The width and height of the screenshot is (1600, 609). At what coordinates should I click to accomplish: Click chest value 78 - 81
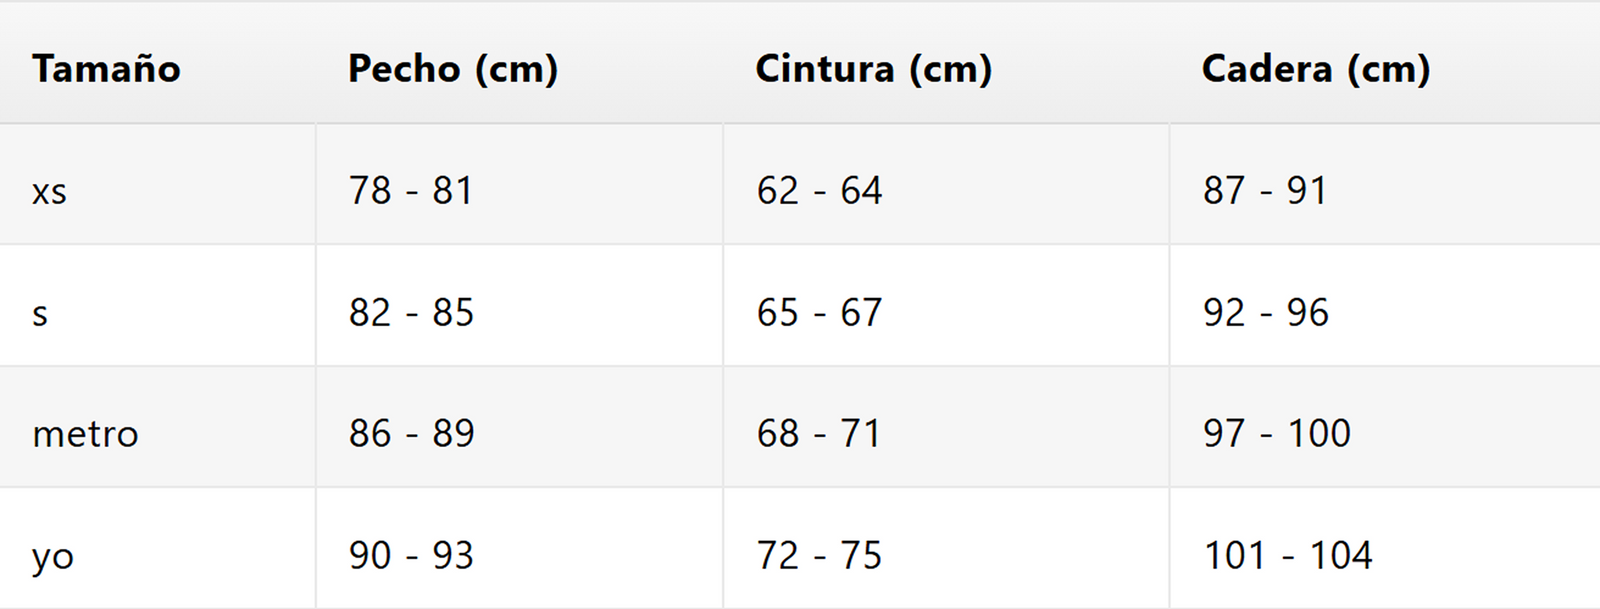[410, 190]
